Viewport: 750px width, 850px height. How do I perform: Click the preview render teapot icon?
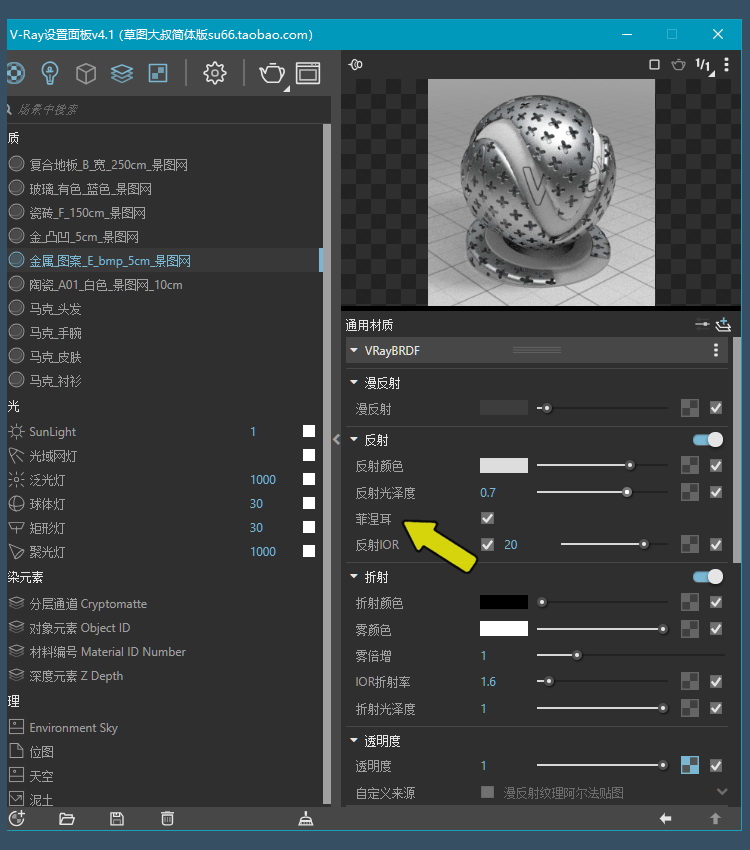(x=678, y=65)
